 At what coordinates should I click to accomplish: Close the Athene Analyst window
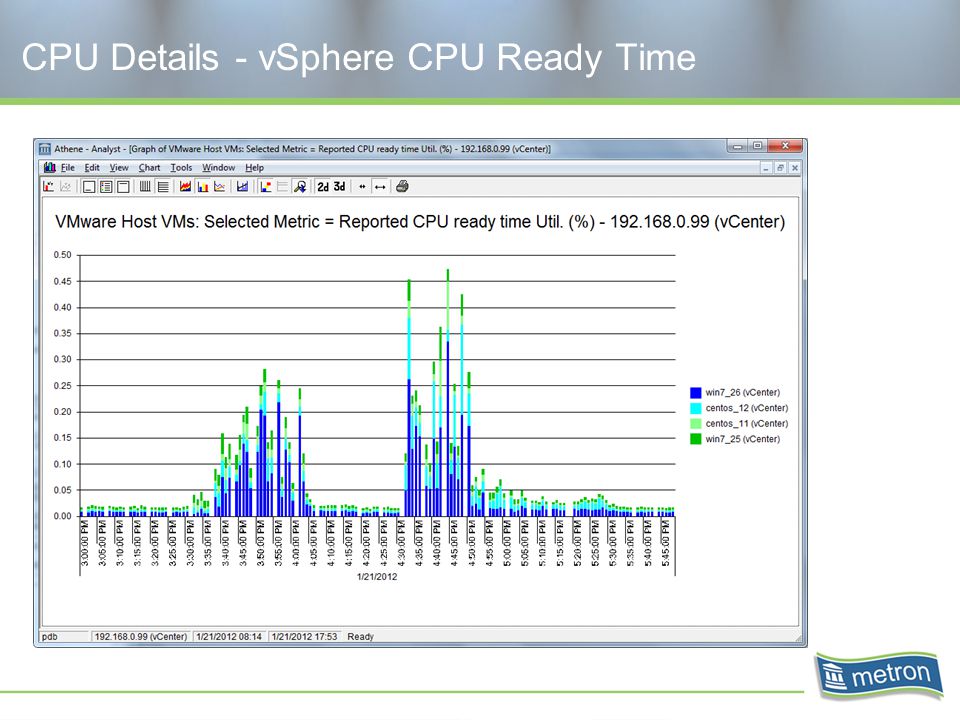click(786, 146)
